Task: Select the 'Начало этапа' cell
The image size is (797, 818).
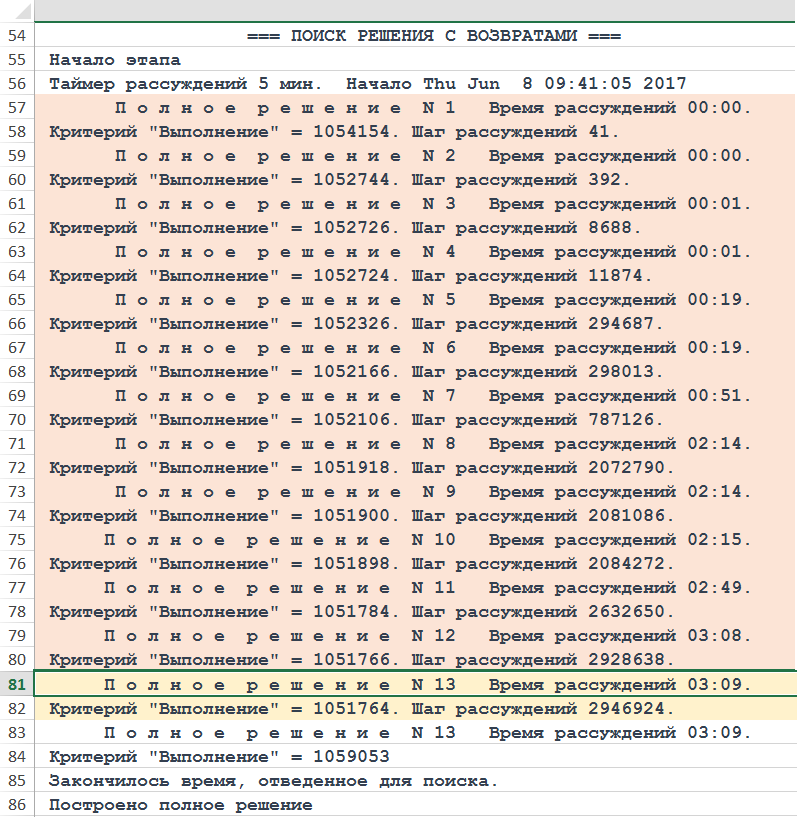Action: click(115, 60)
